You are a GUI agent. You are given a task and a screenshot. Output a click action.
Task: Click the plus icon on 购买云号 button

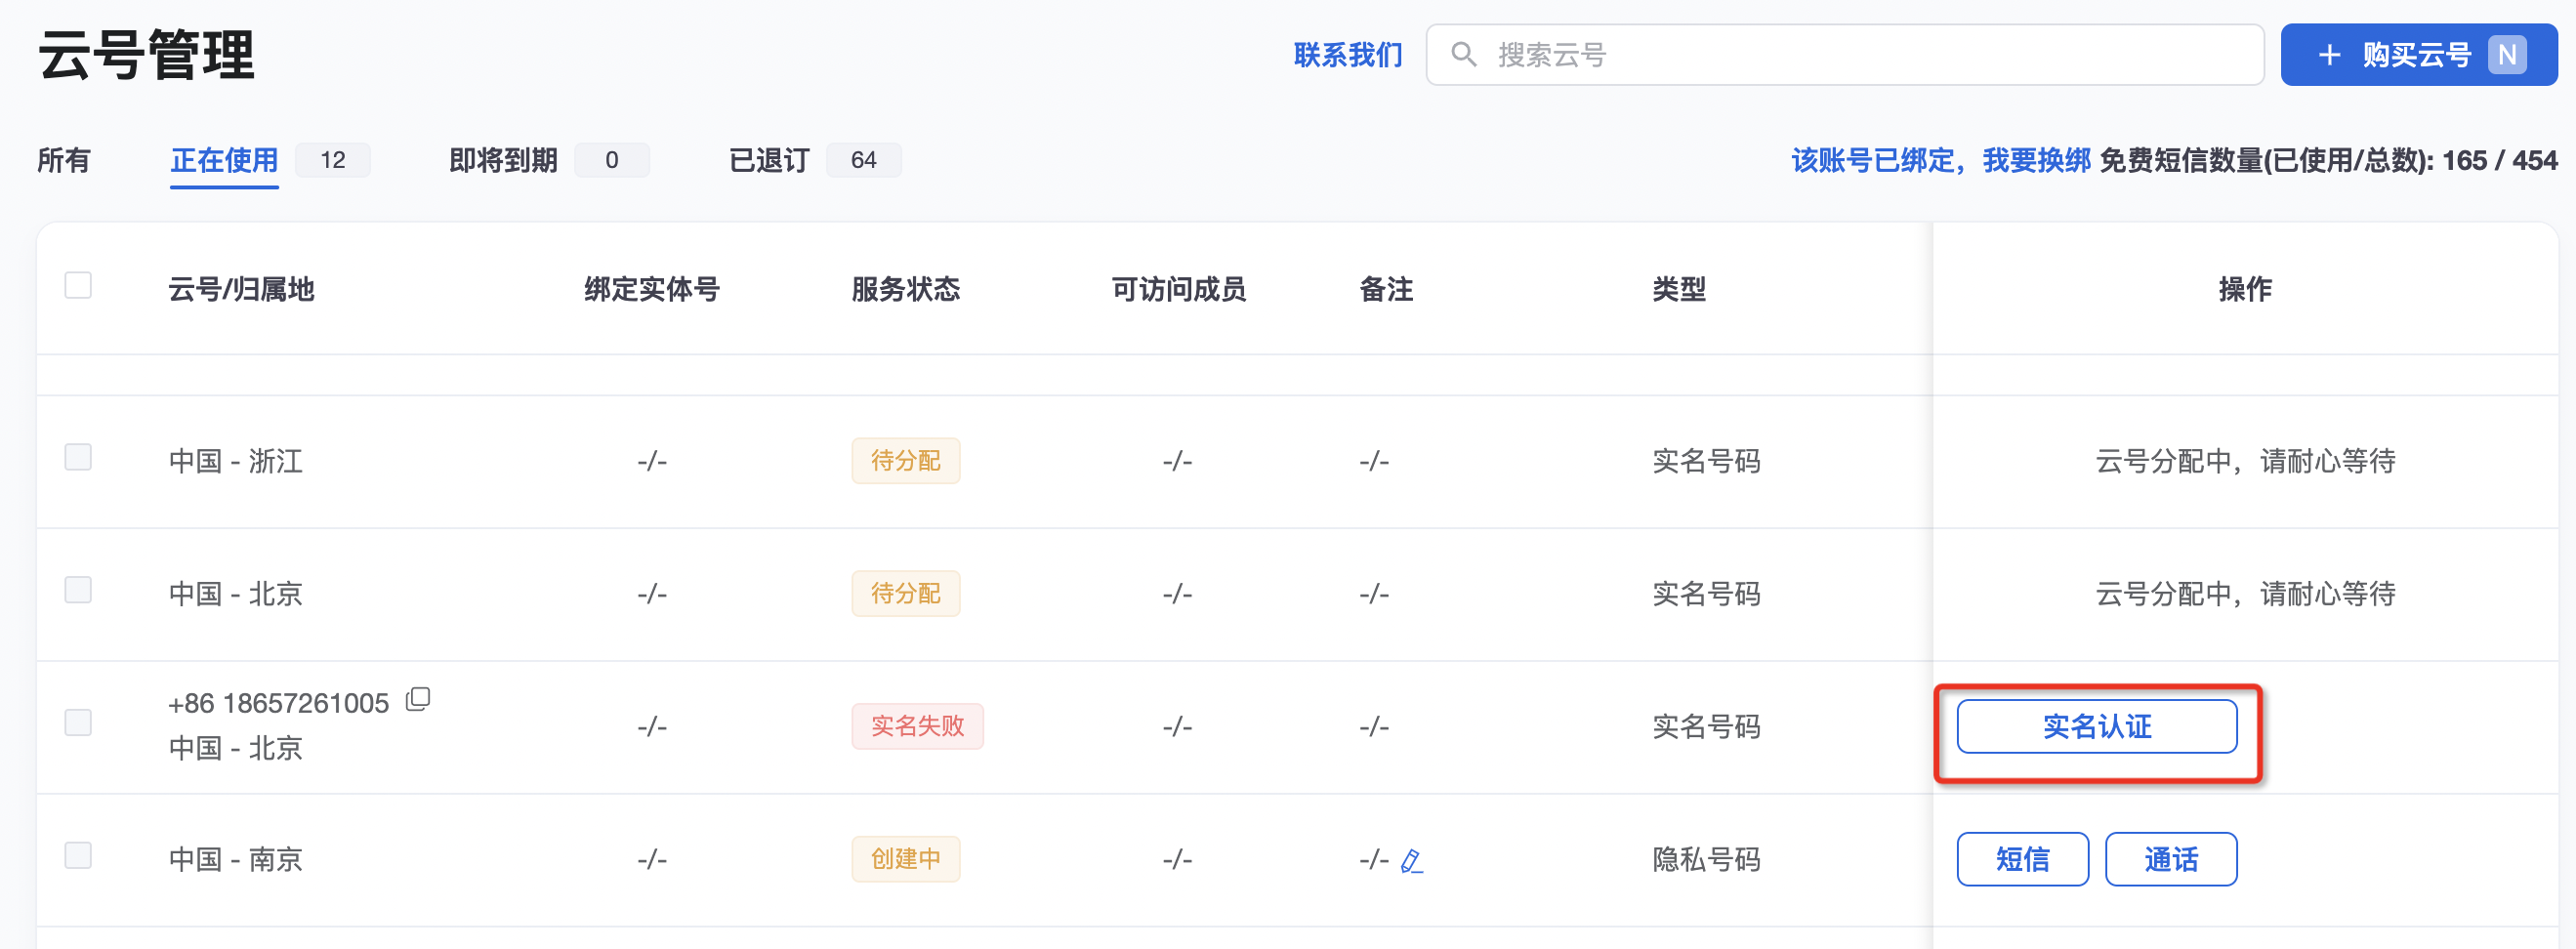point(2329,55)
